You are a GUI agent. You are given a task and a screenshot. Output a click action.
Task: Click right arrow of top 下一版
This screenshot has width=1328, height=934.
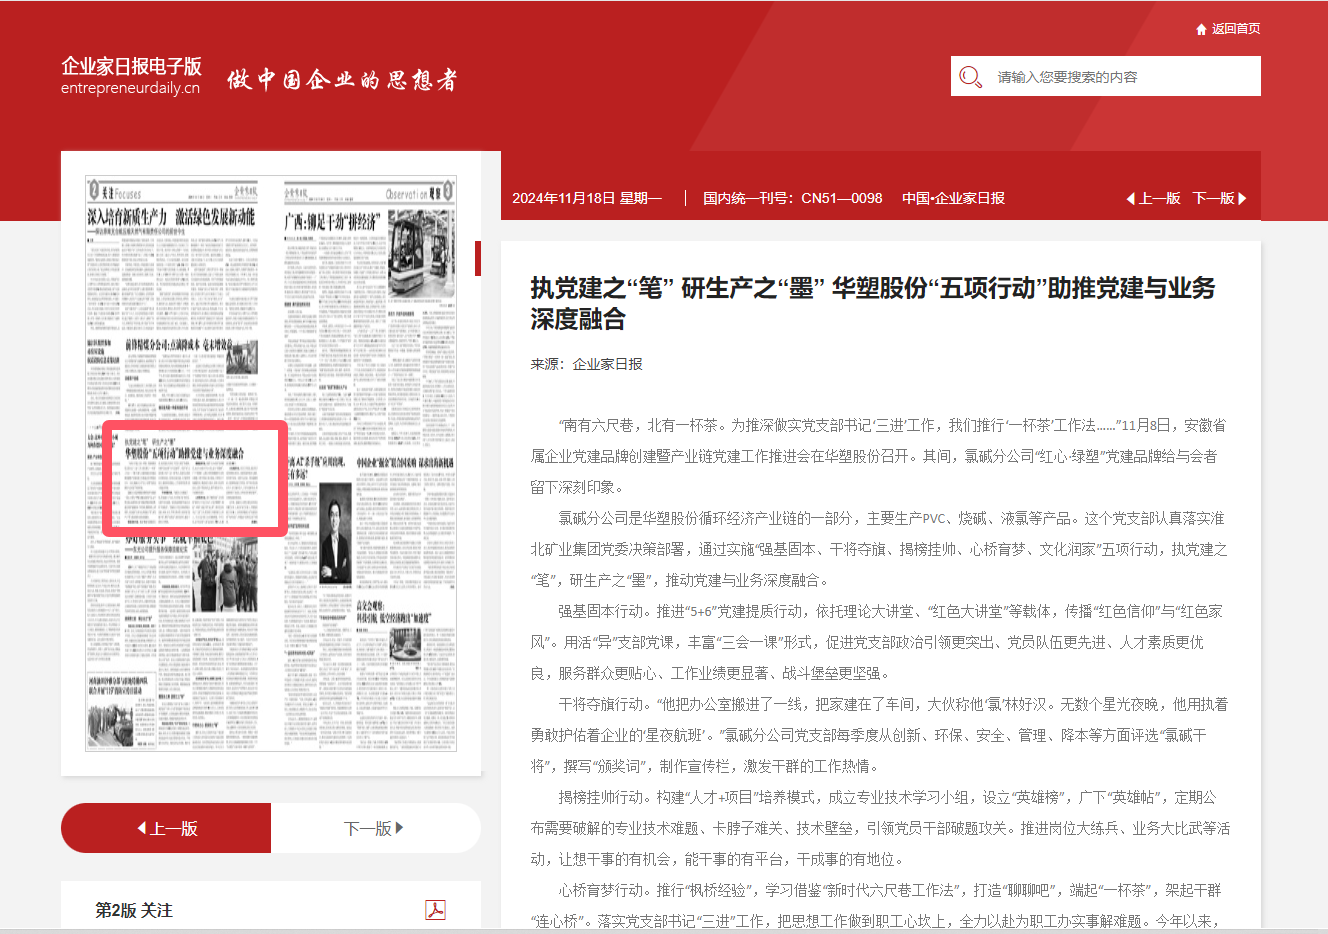(x=1242, y=198)
